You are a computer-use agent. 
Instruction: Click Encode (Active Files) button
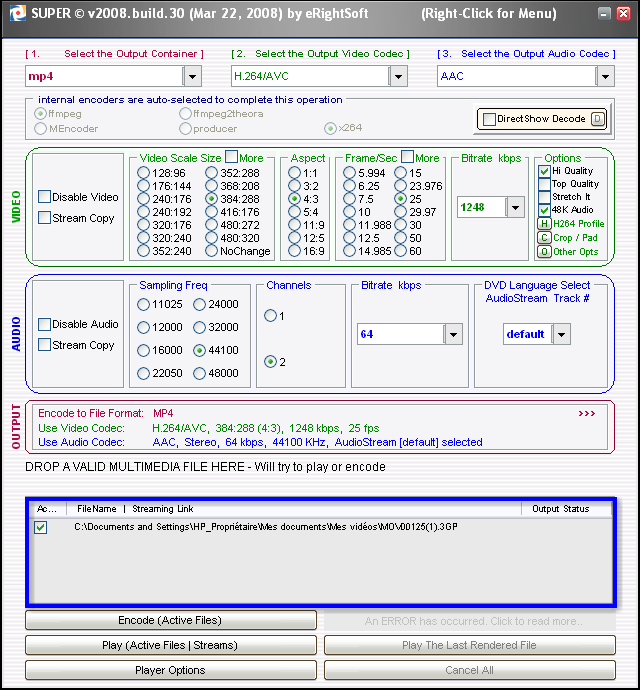(171, 620)
